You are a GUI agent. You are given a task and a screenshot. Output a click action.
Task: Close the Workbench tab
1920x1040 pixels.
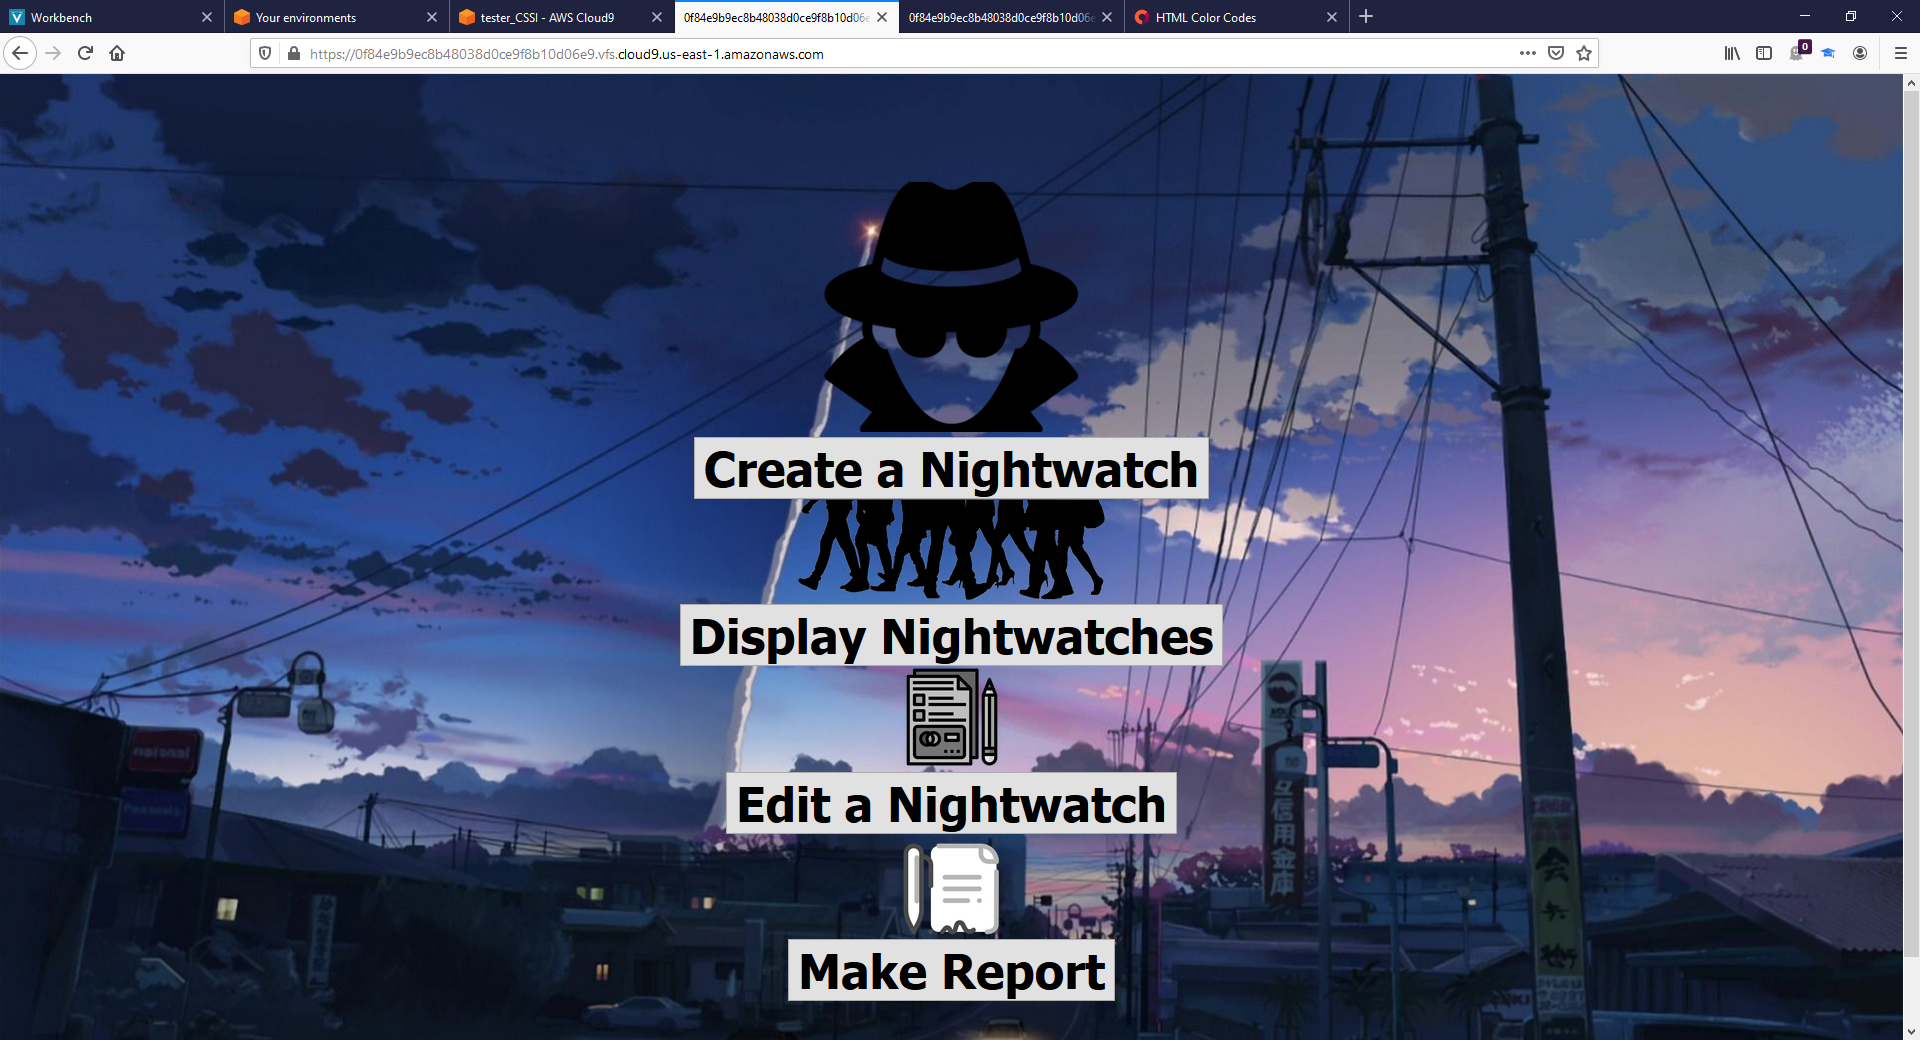pos(207,17)
